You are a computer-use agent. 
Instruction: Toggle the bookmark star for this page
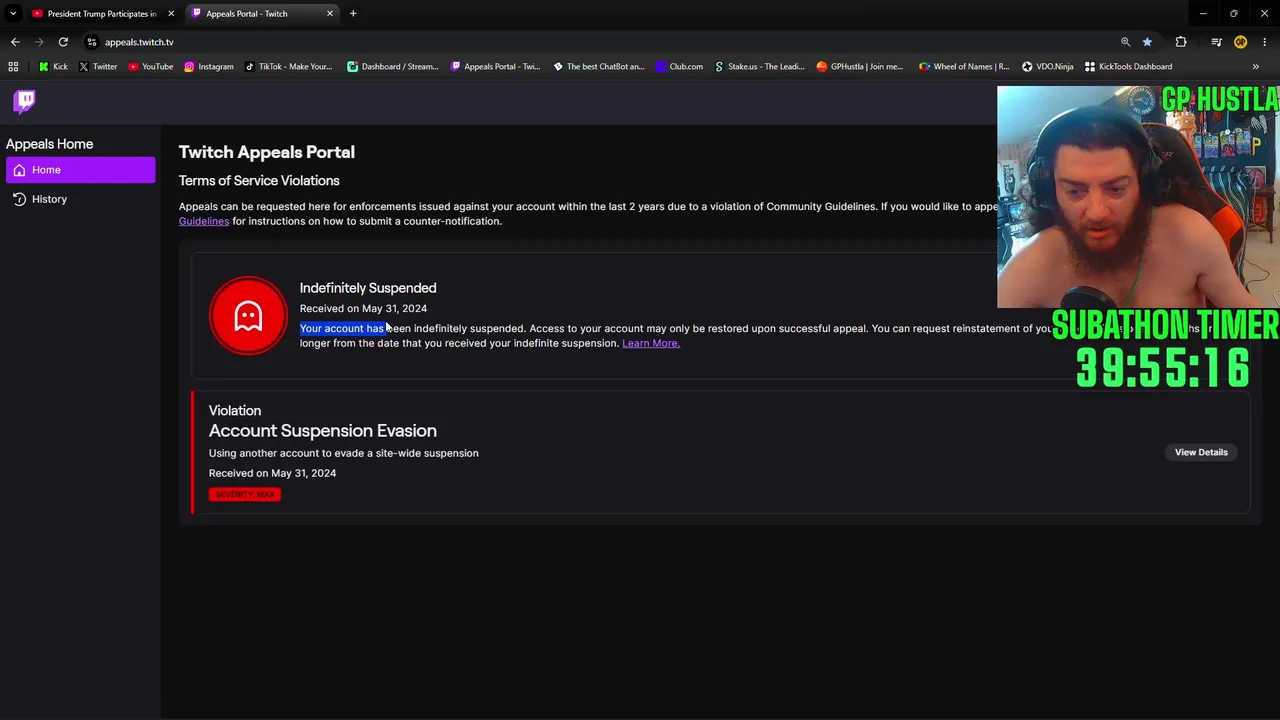tap(1147, 42)
